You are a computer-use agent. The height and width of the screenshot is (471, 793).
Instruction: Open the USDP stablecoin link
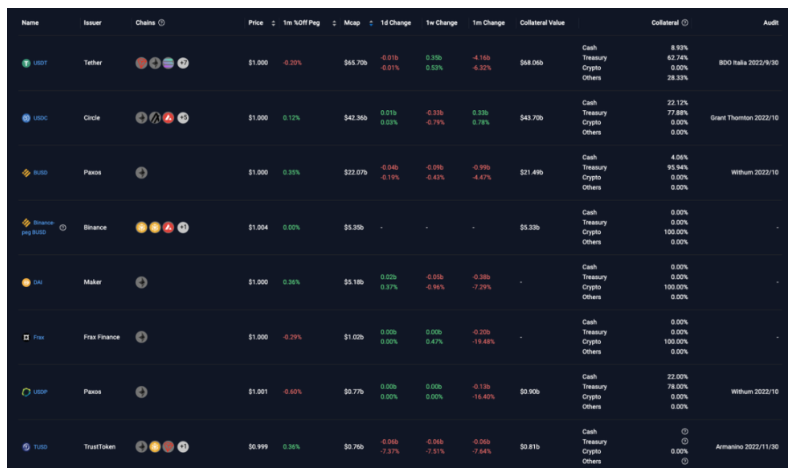point(40,392)
